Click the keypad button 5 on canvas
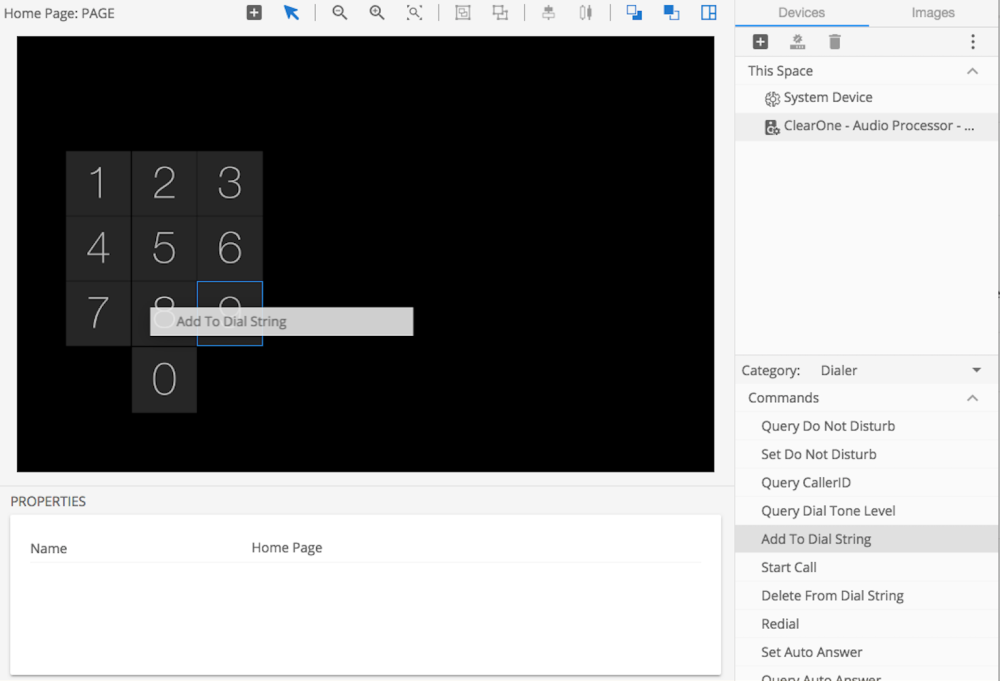The height and width of the screenshot is (681, 1000). (x=164, y=248)
